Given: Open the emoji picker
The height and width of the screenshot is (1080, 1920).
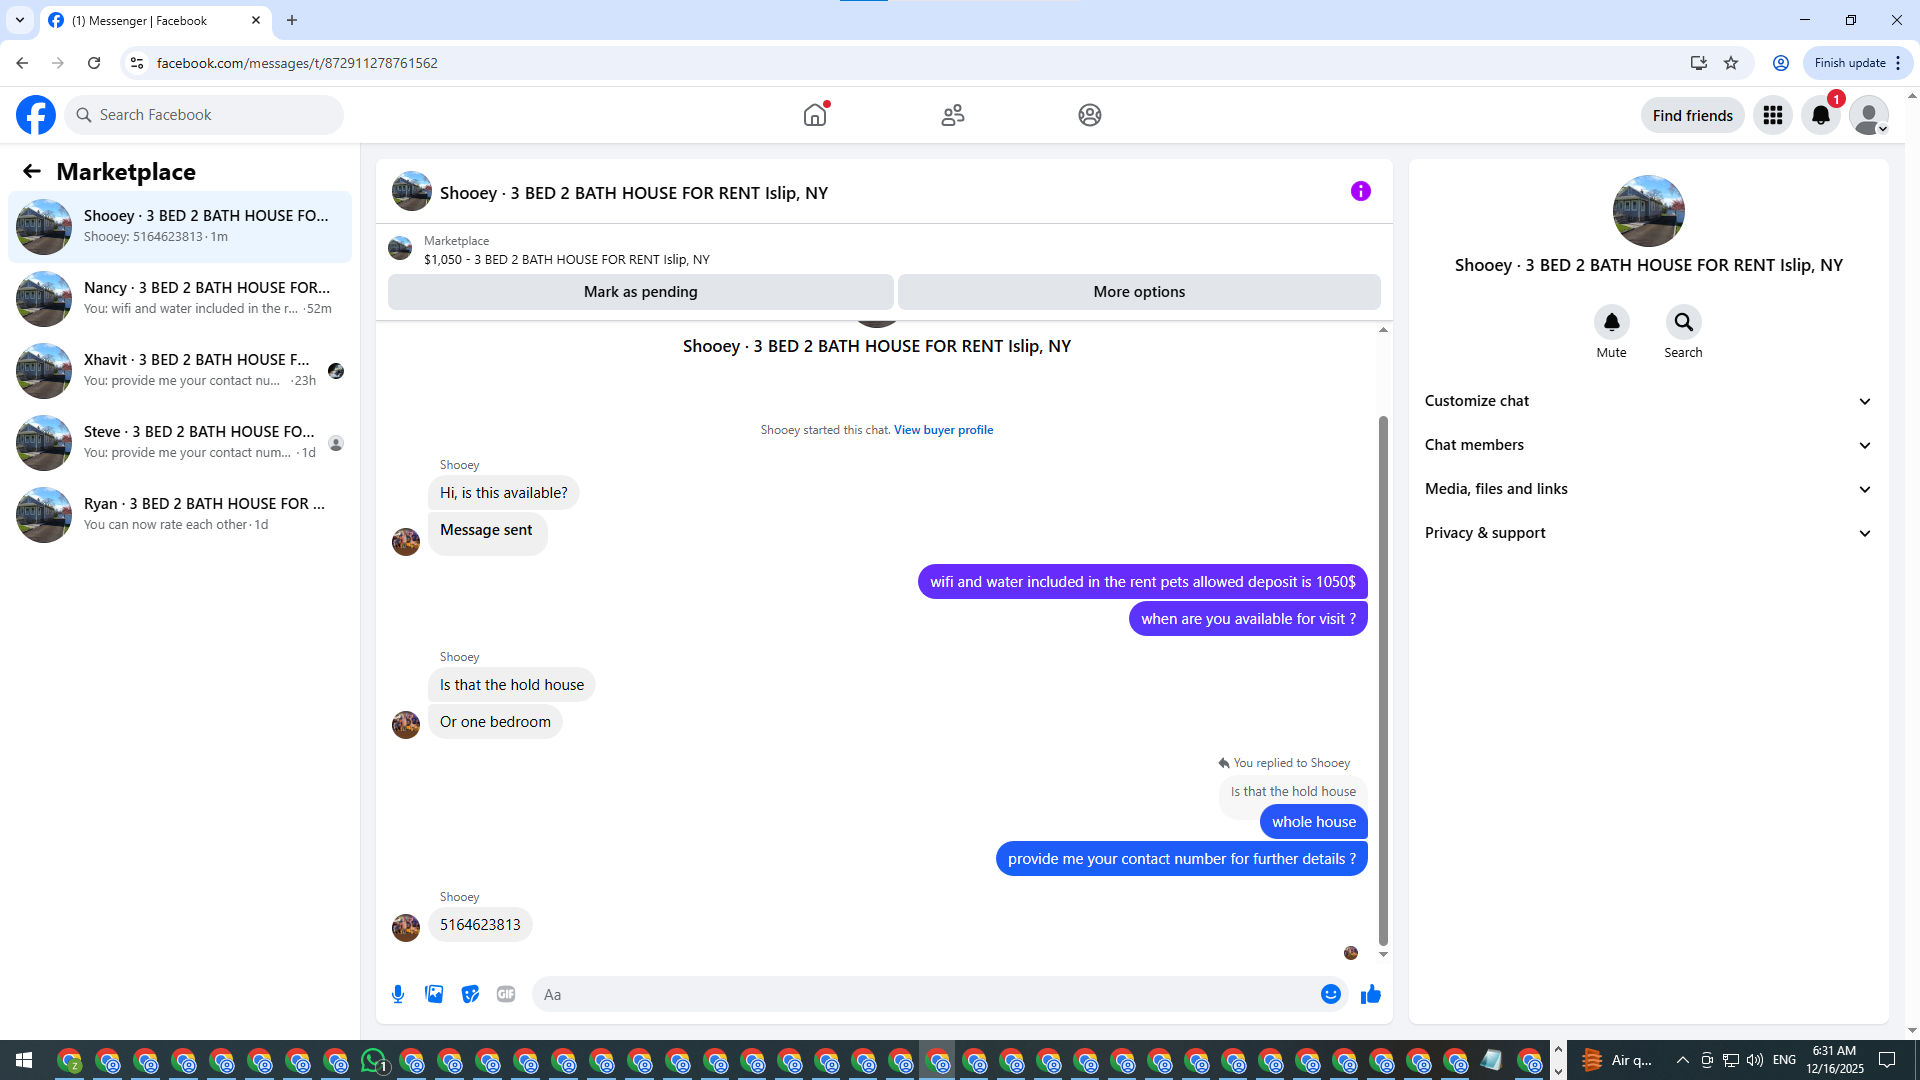Looking at the screenshot, I should tap(1331, 994).
